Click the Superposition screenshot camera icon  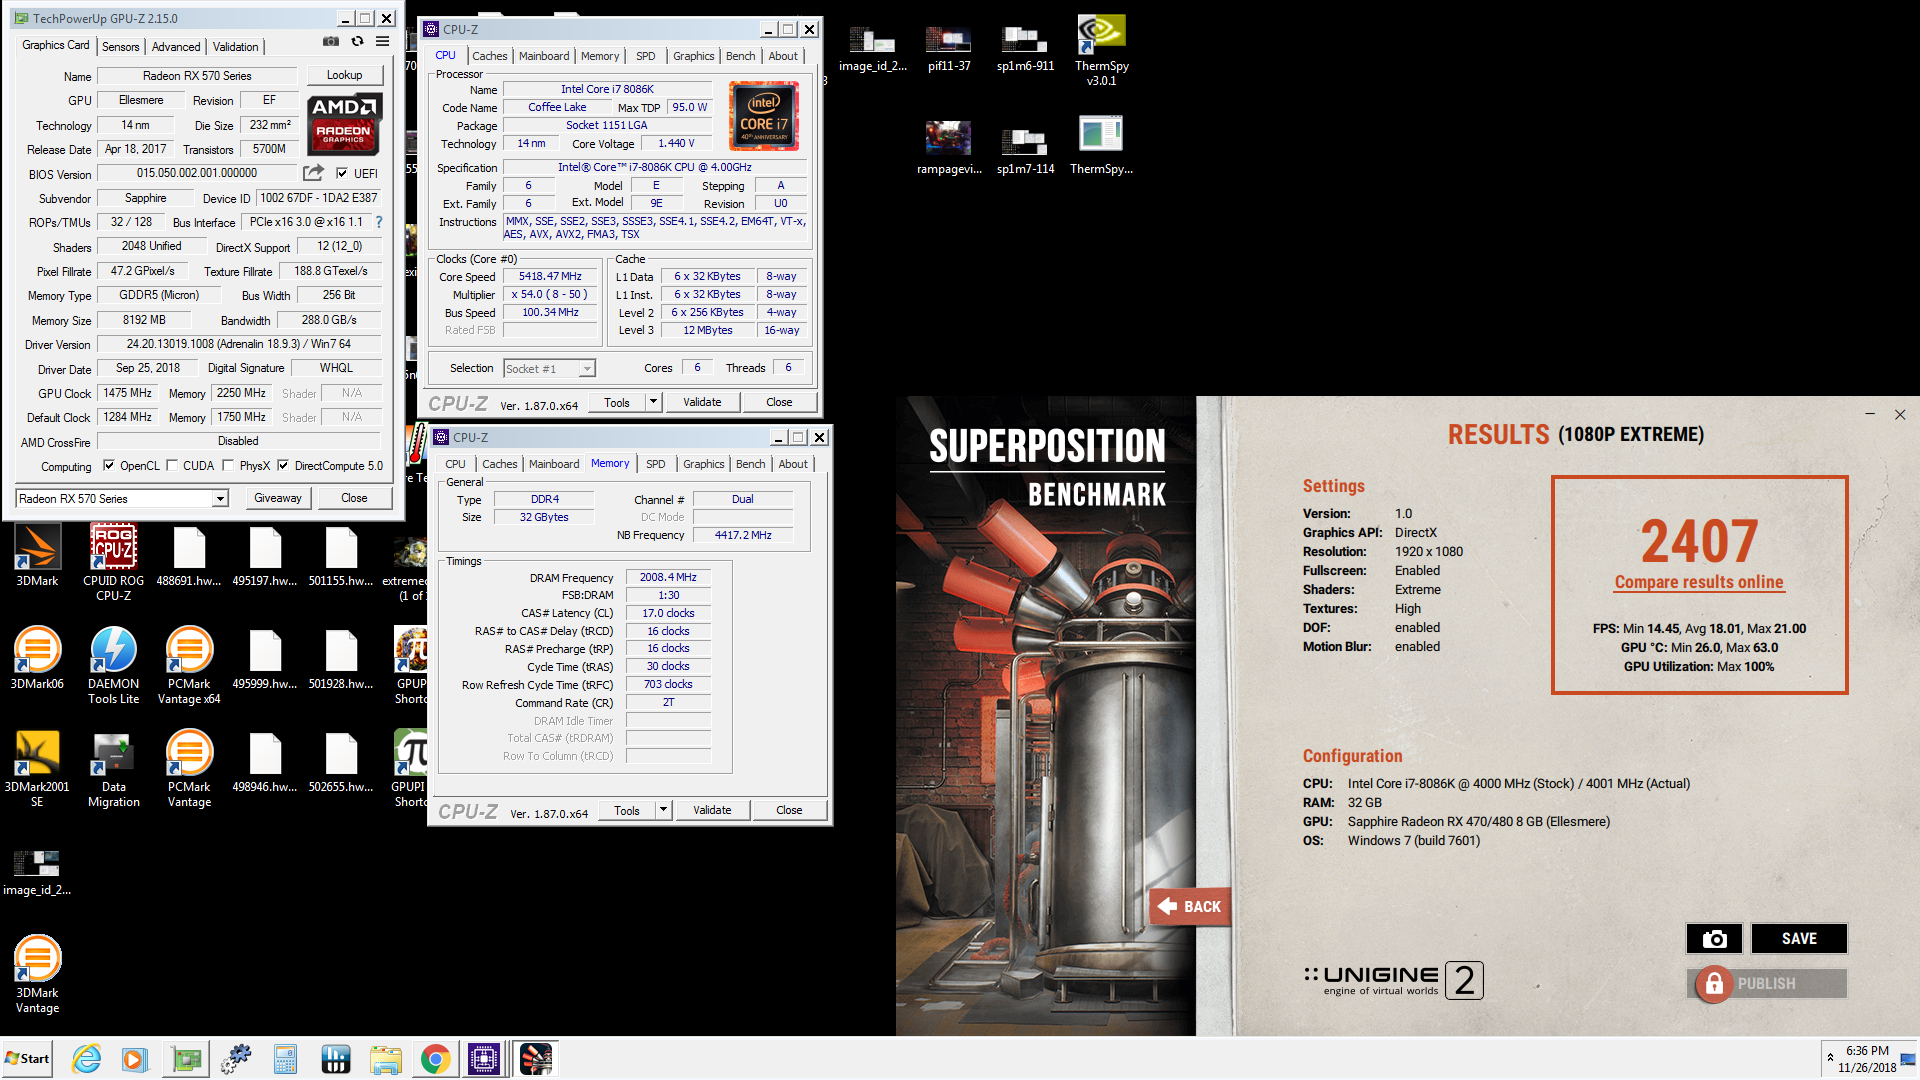(1714, 938)
